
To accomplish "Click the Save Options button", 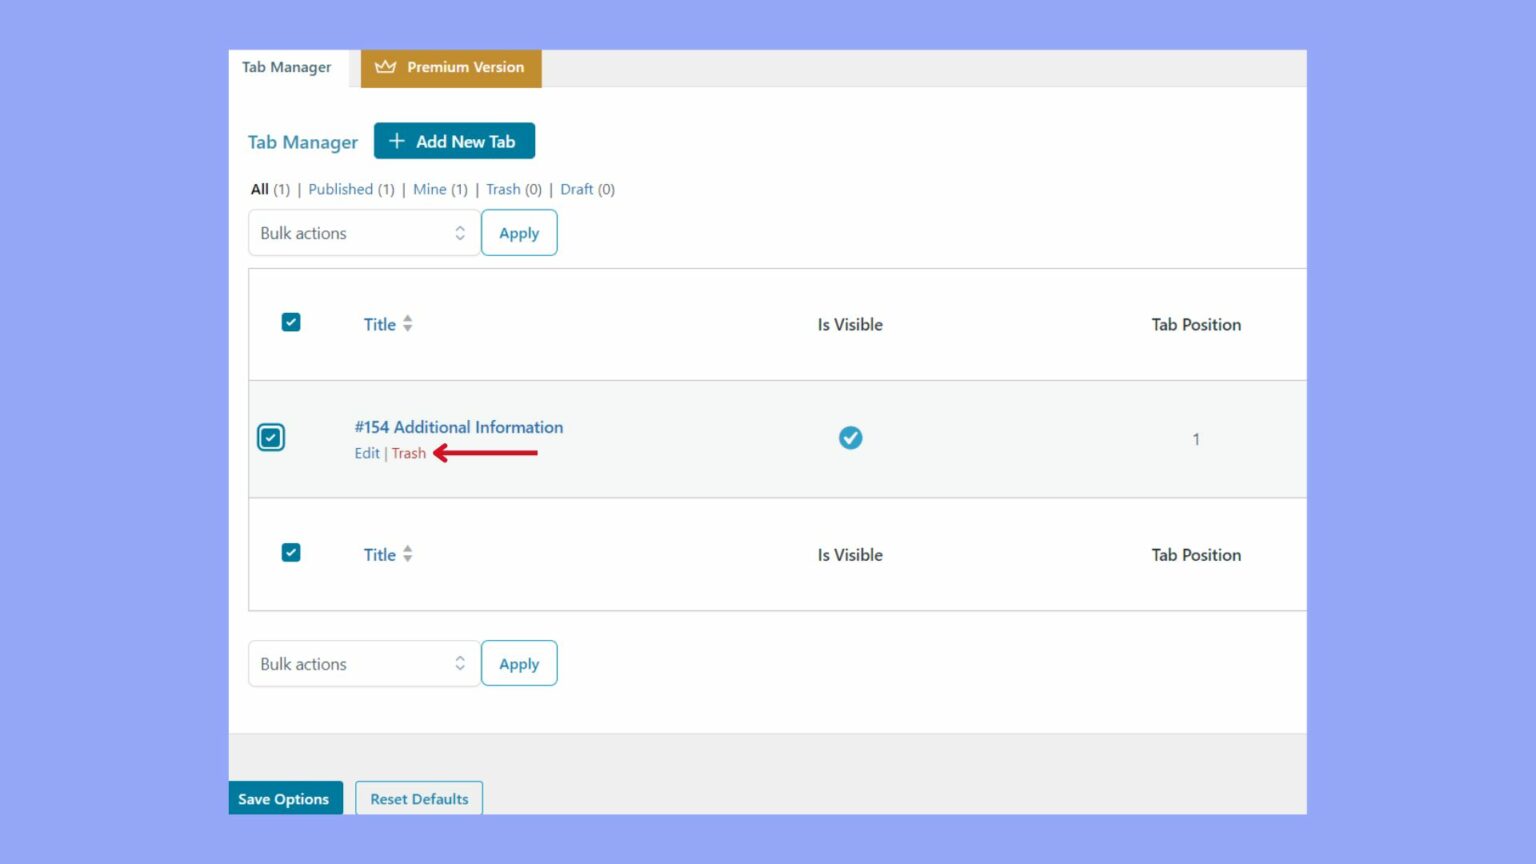I will (284, 798).
